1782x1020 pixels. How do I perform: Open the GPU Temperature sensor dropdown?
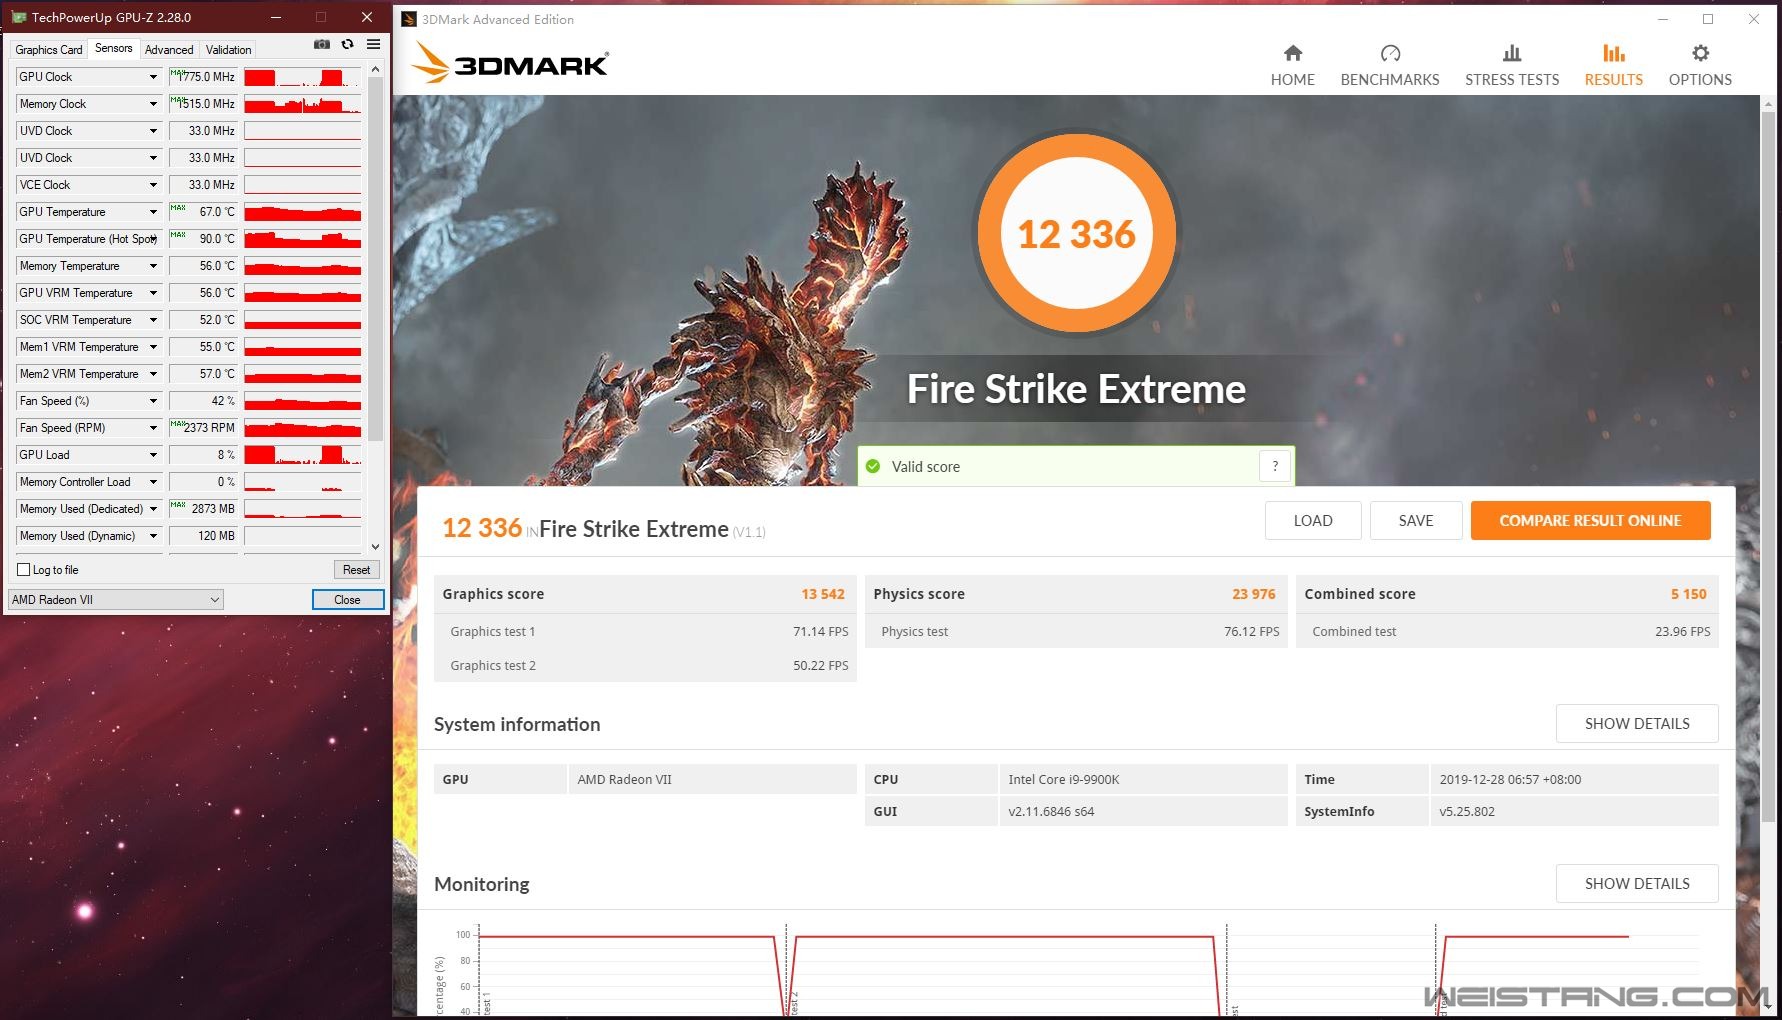(x=153, y=212)
